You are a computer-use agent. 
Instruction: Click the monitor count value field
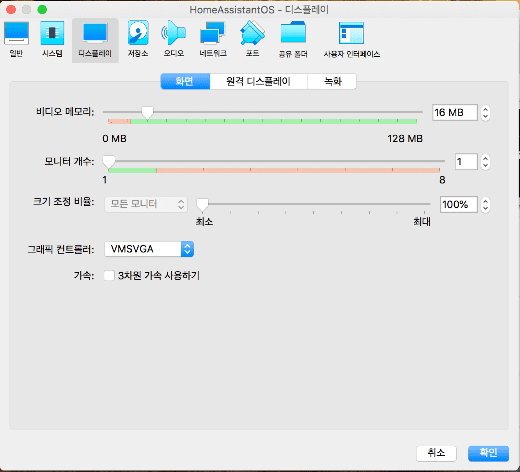(x=466, y=162)
